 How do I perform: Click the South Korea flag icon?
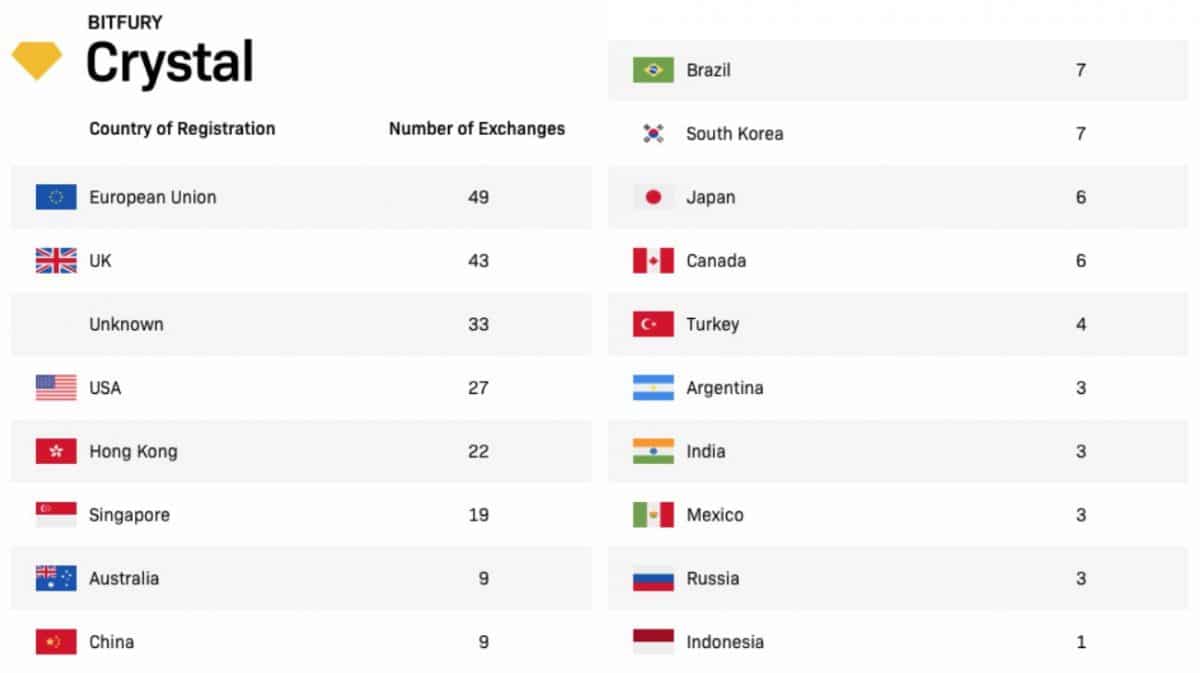coord(653,134)
